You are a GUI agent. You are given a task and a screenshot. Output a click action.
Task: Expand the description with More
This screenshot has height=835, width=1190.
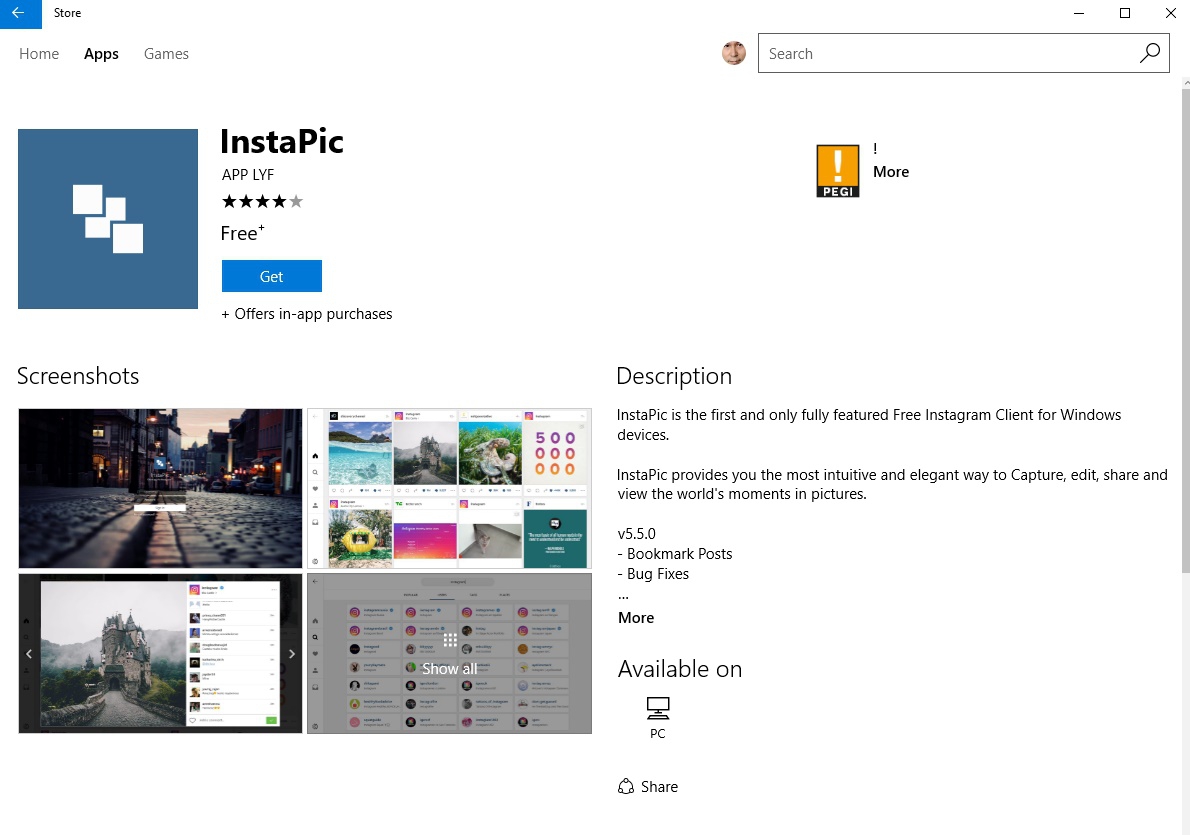click(636, 618)
